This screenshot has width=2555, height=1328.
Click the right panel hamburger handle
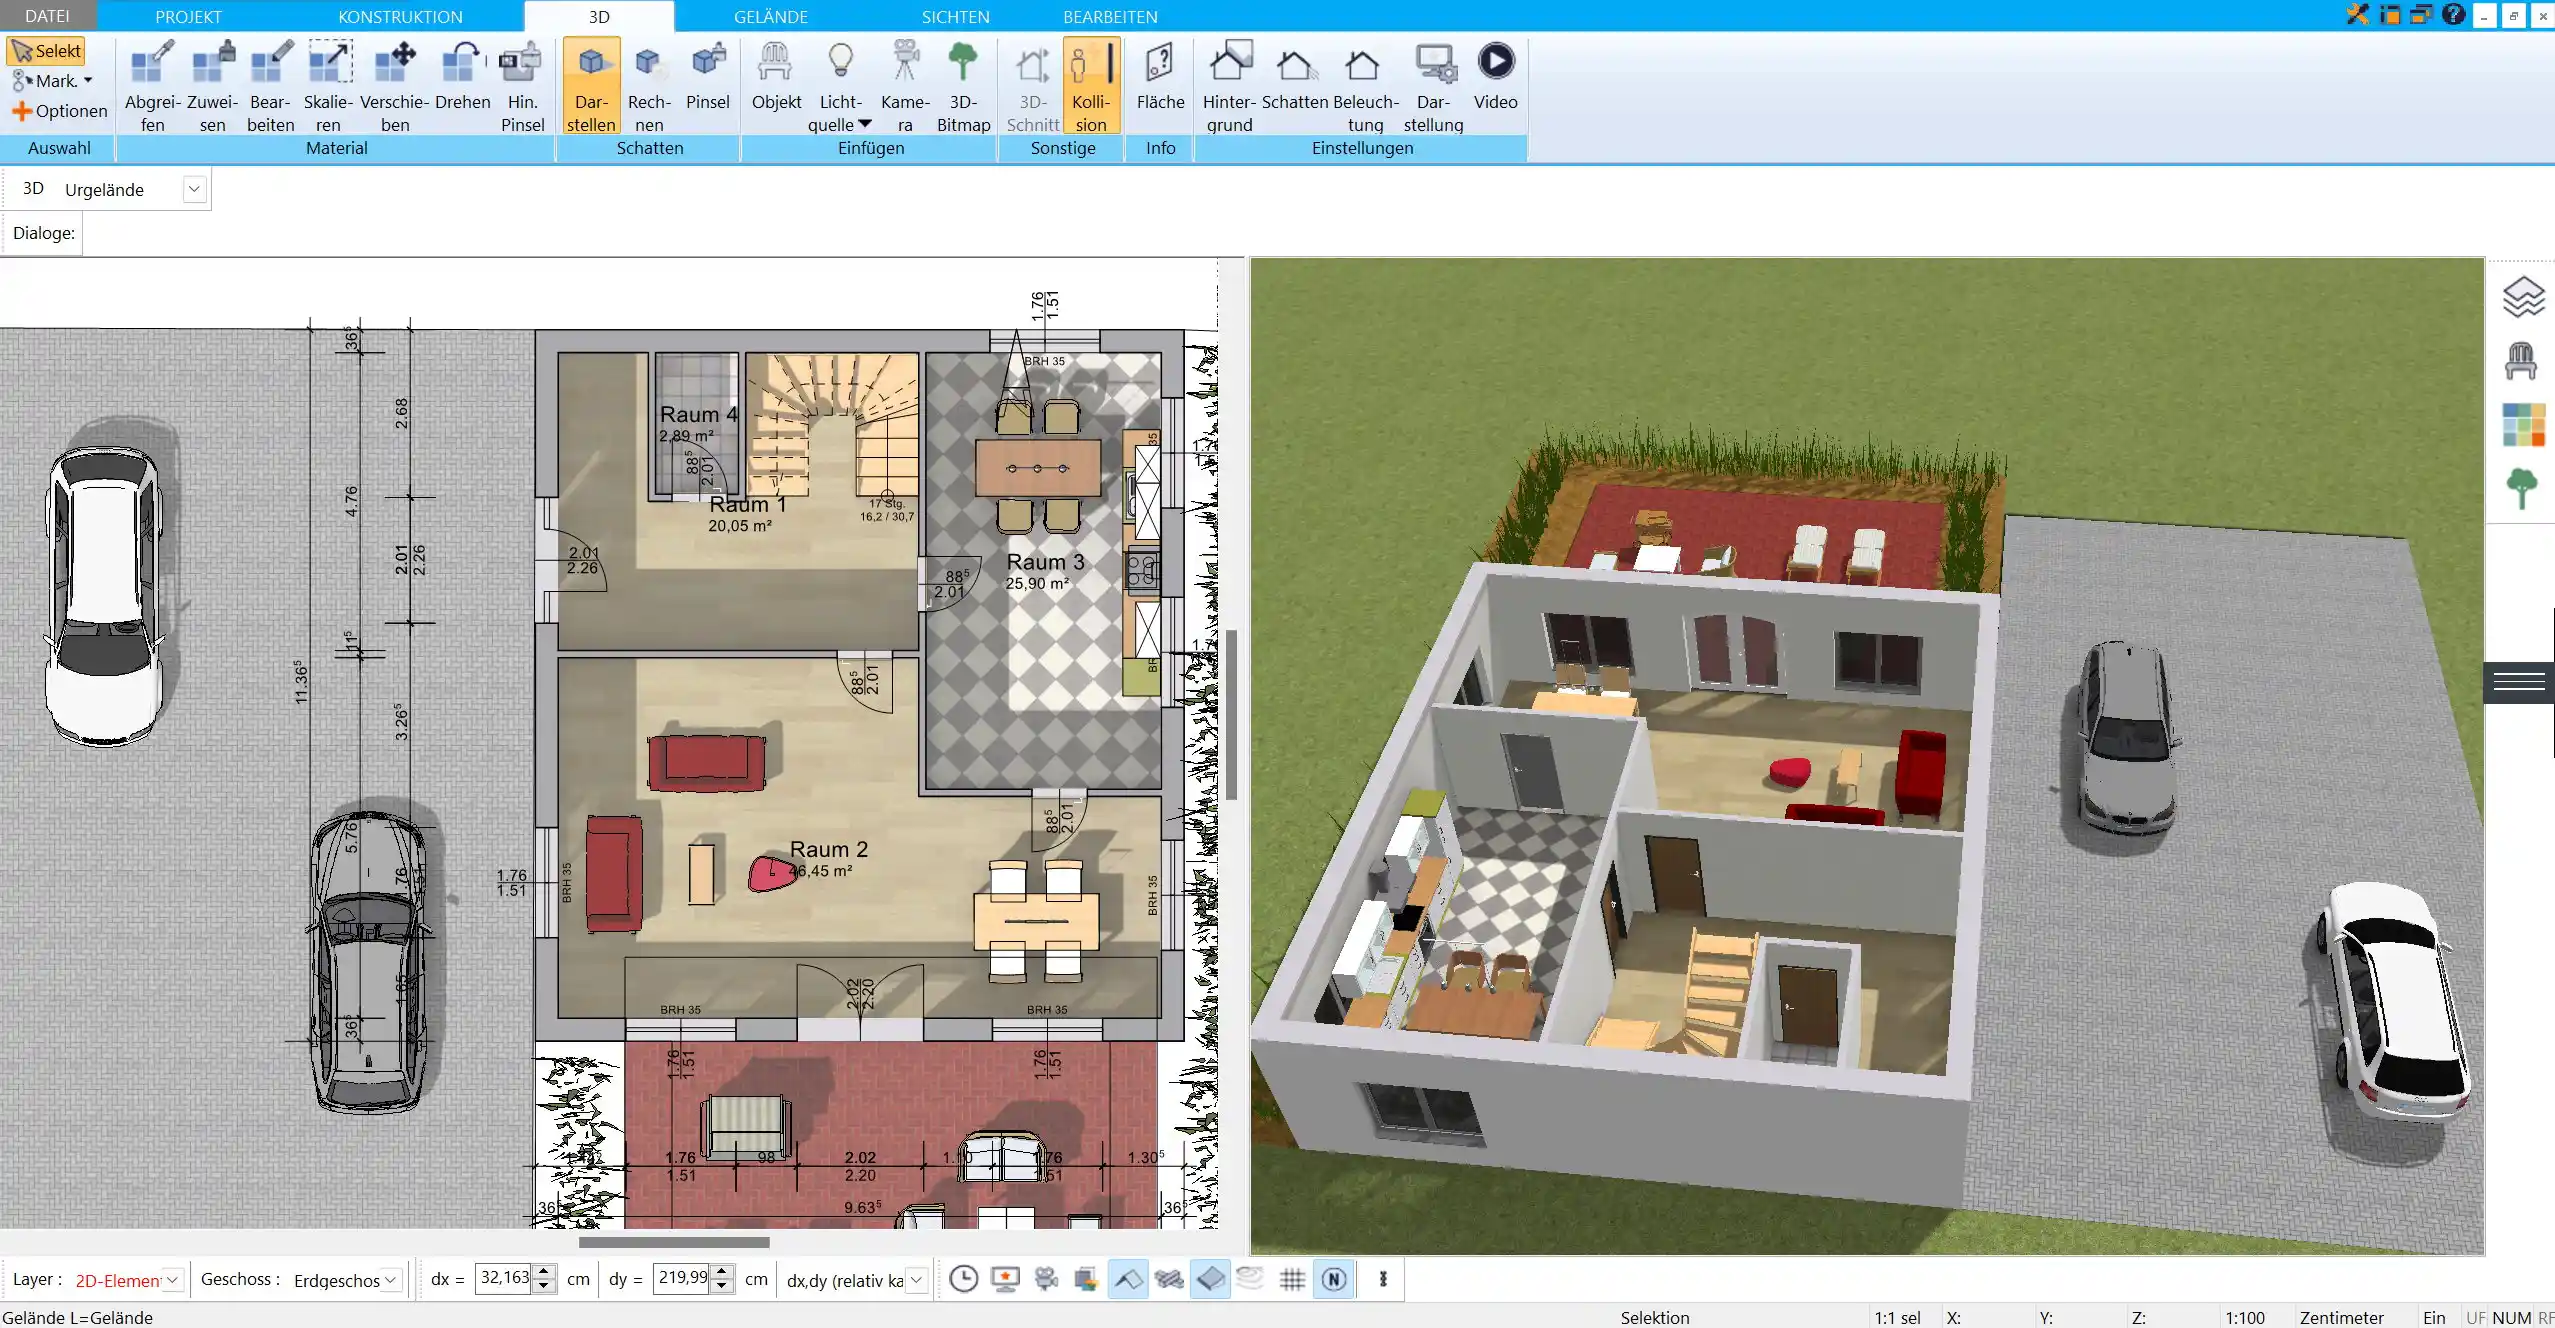[2519, 682]
